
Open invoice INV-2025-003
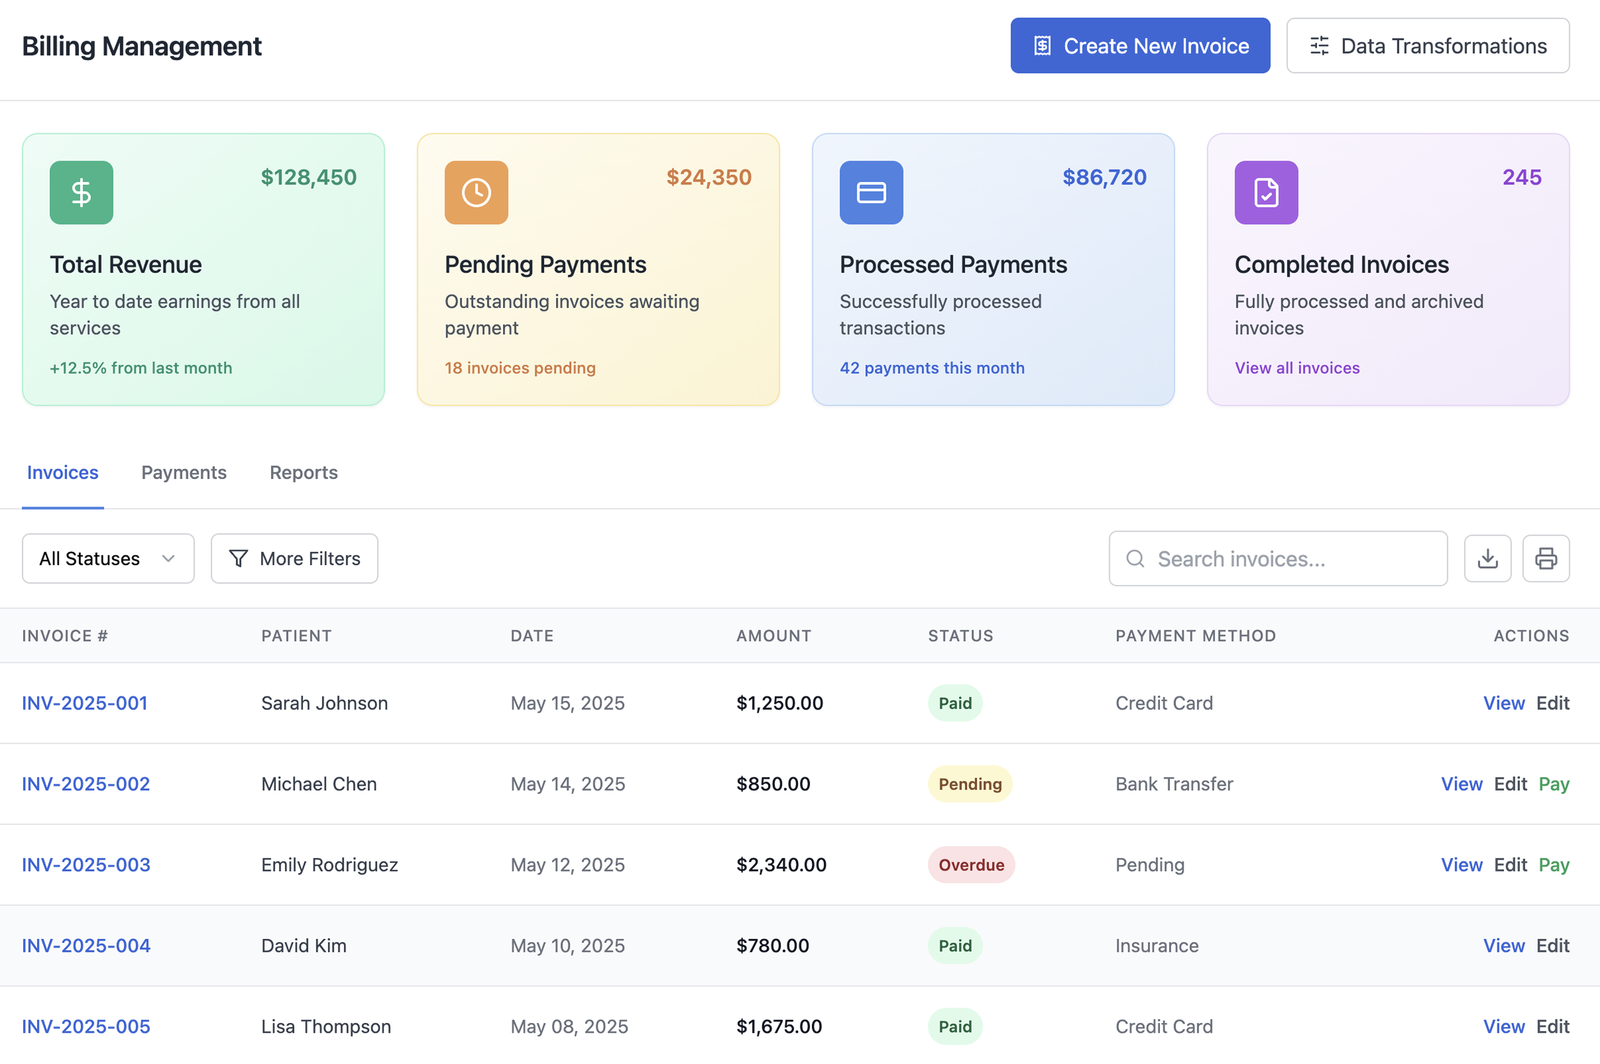85,864
